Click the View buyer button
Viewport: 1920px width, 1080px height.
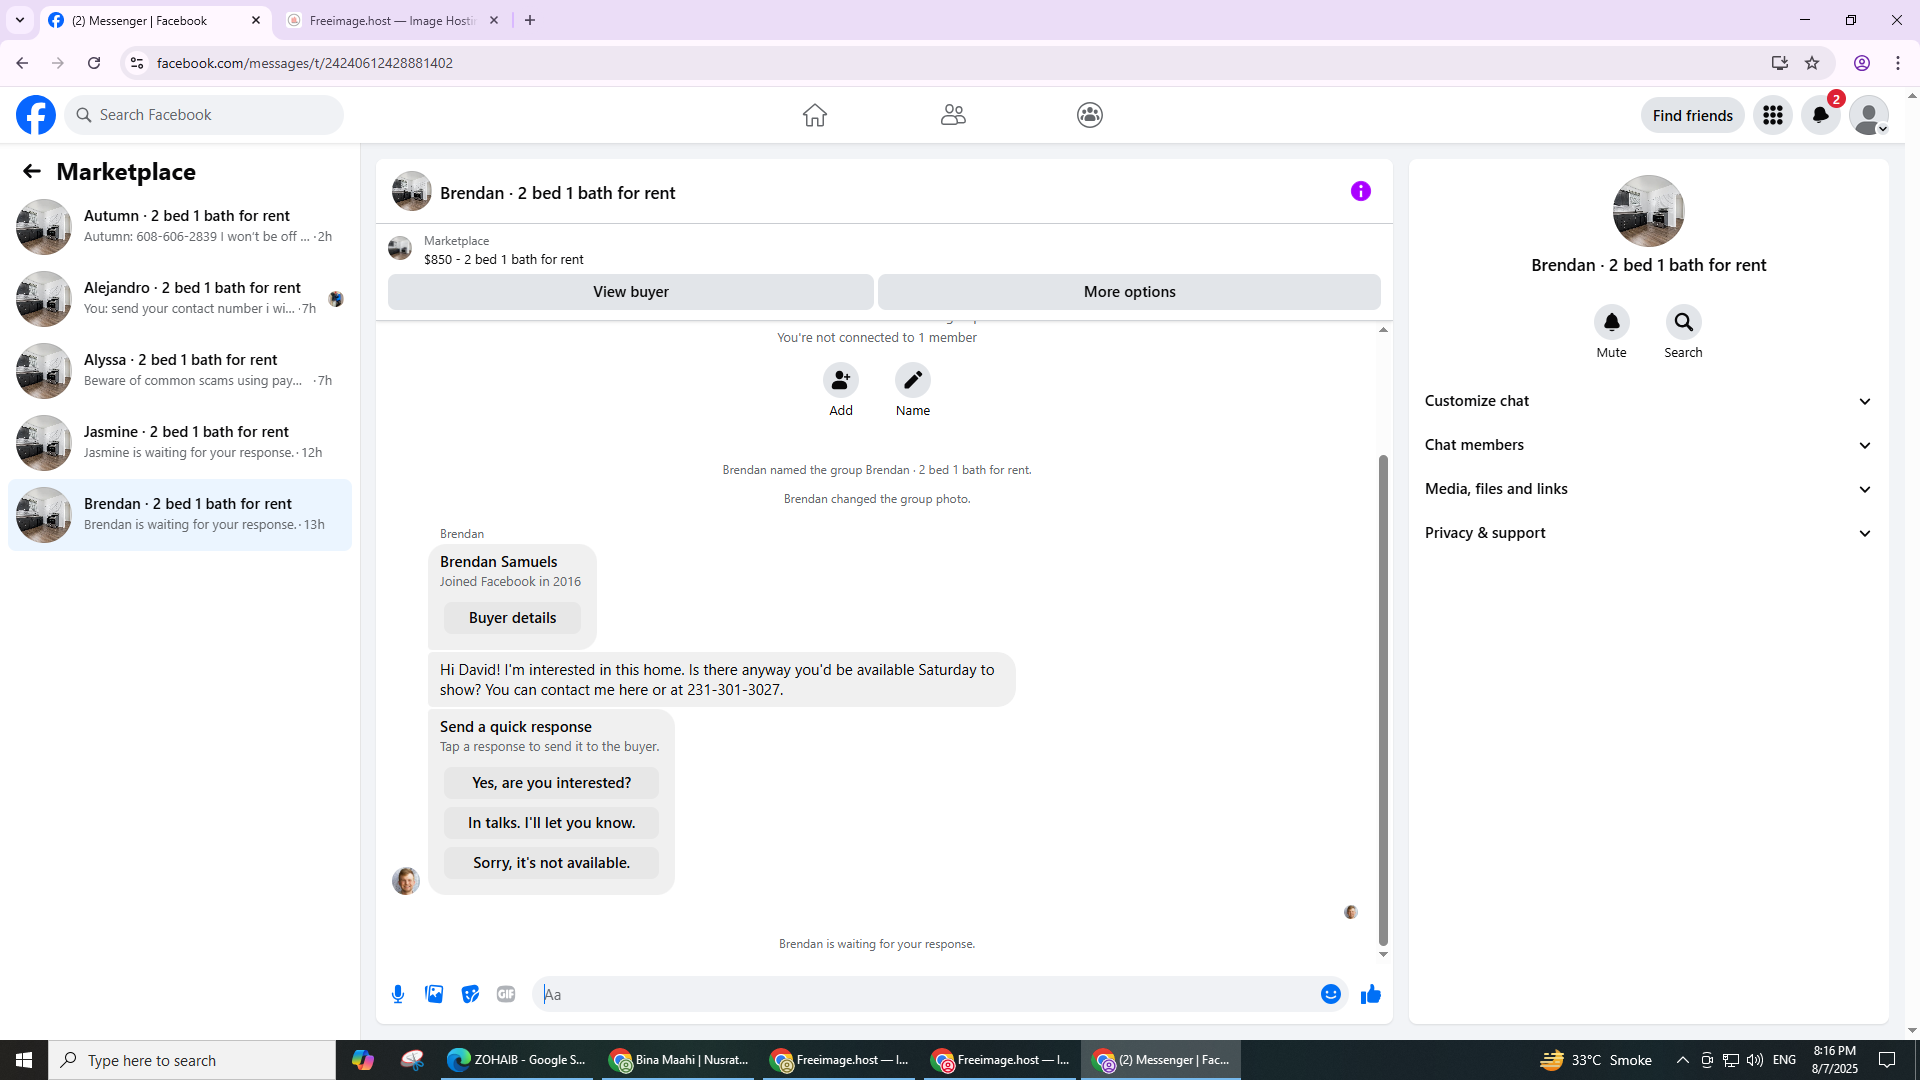click(x=631, y=292)
